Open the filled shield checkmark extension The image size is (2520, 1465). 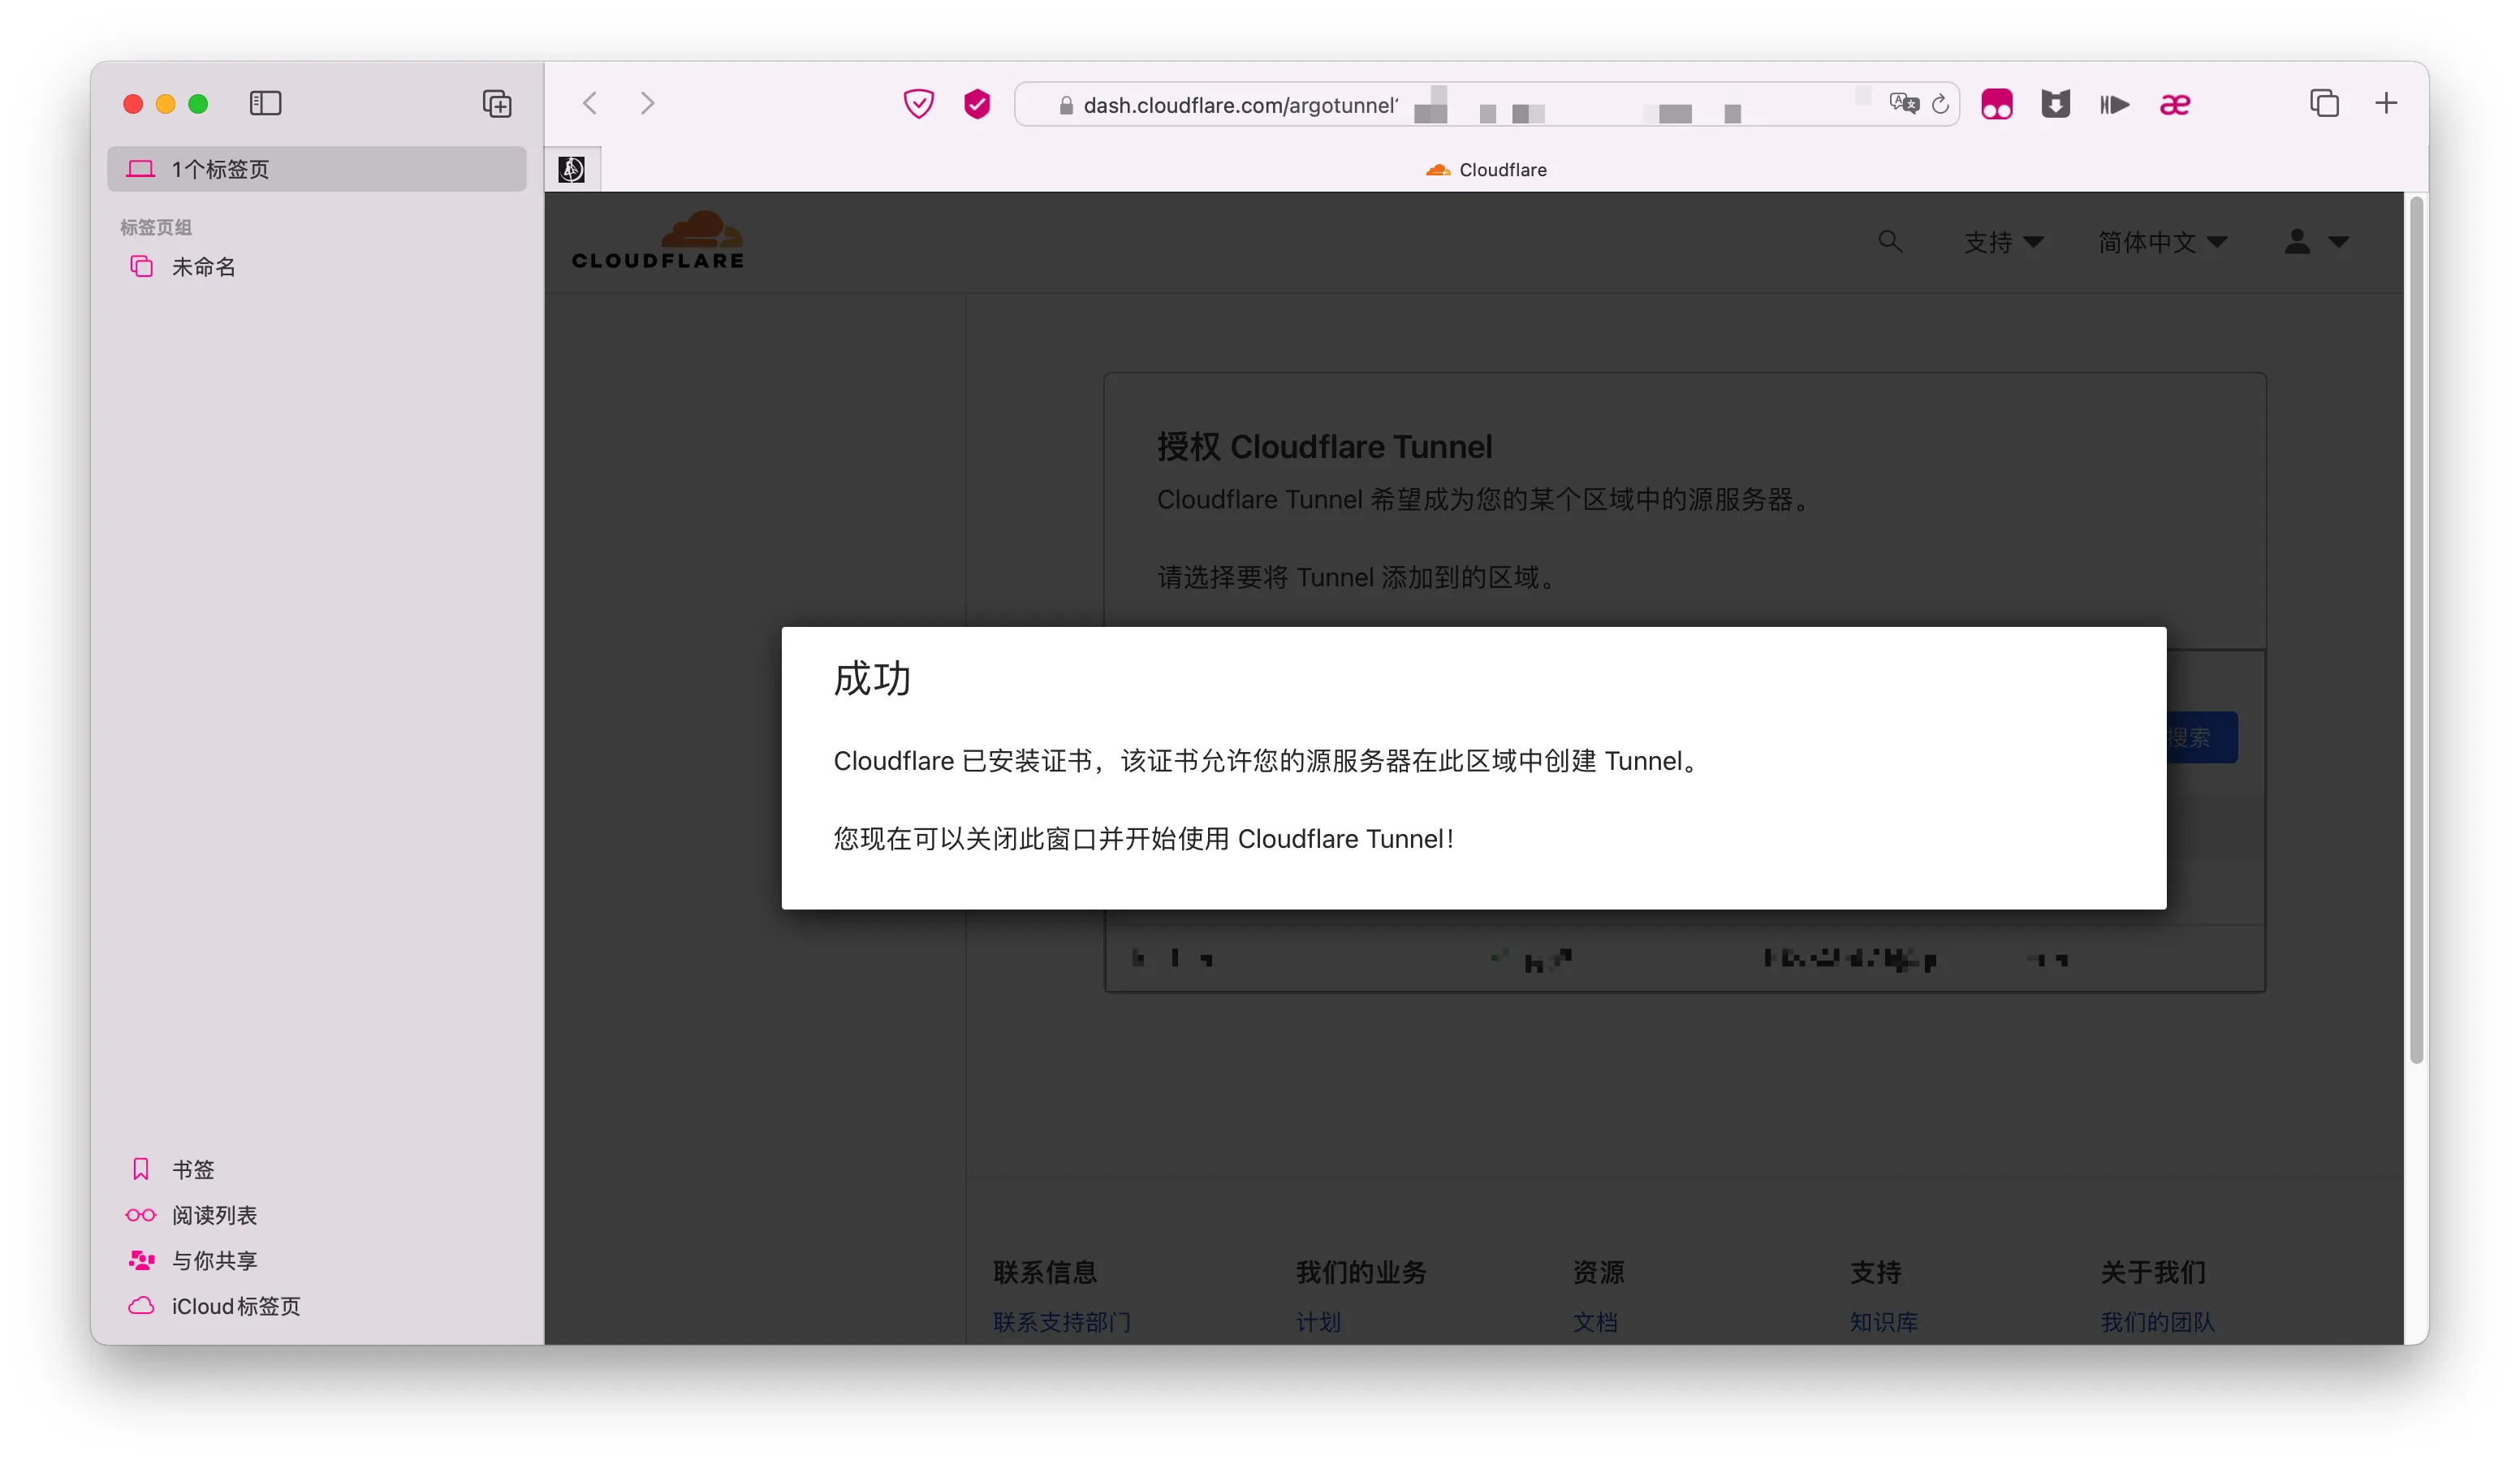977,103
